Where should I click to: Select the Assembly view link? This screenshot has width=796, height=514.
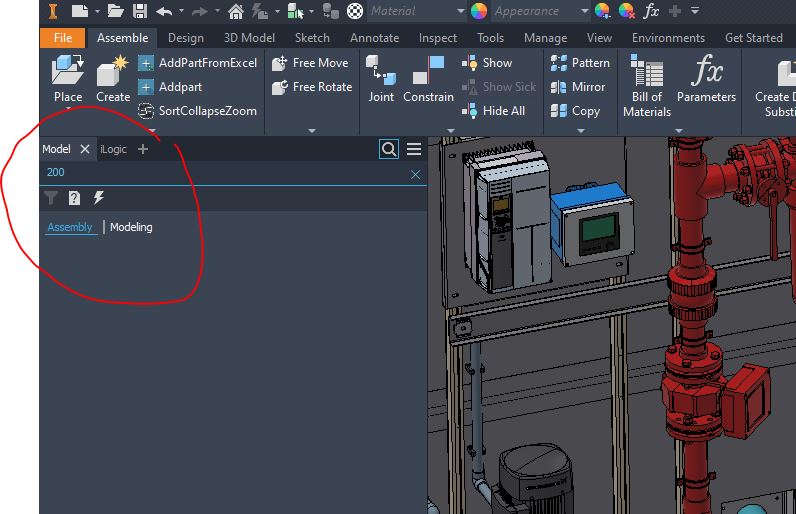point(70,227)
